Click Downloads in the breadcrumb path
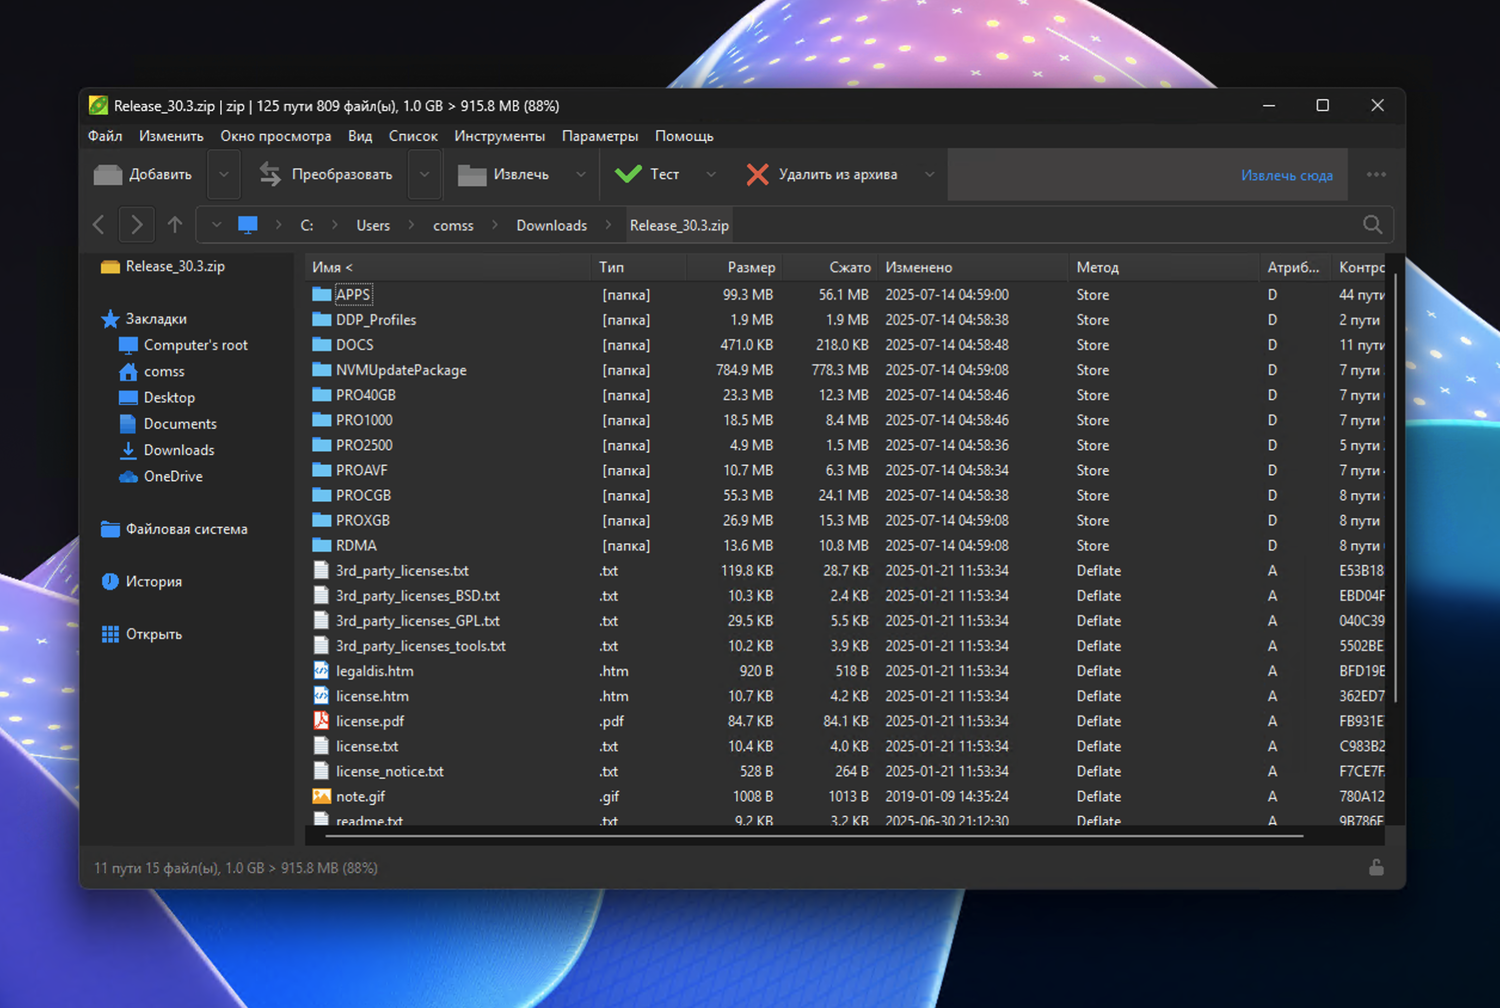Viewport: 1500px width, 1008px height. pyautogui.click(x=551, y=226)
